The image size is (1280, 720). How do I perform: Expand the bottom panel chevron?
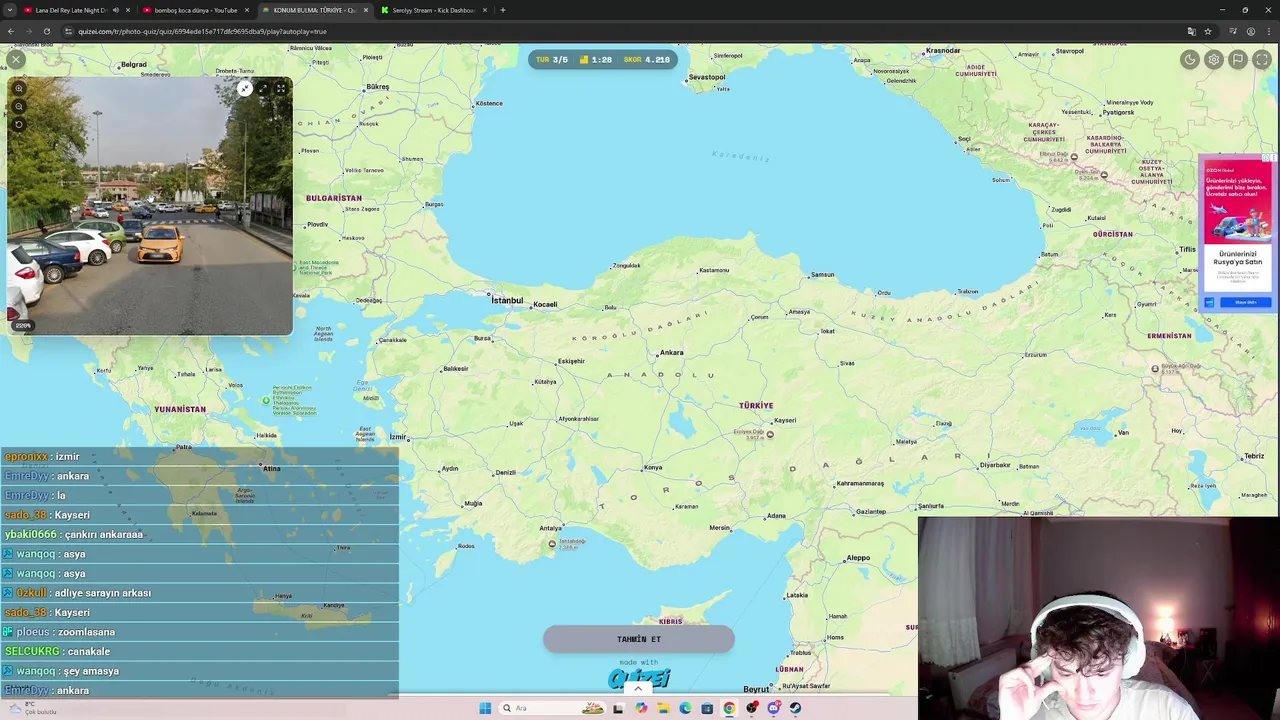pyautogui.click(x=638, y=688)
